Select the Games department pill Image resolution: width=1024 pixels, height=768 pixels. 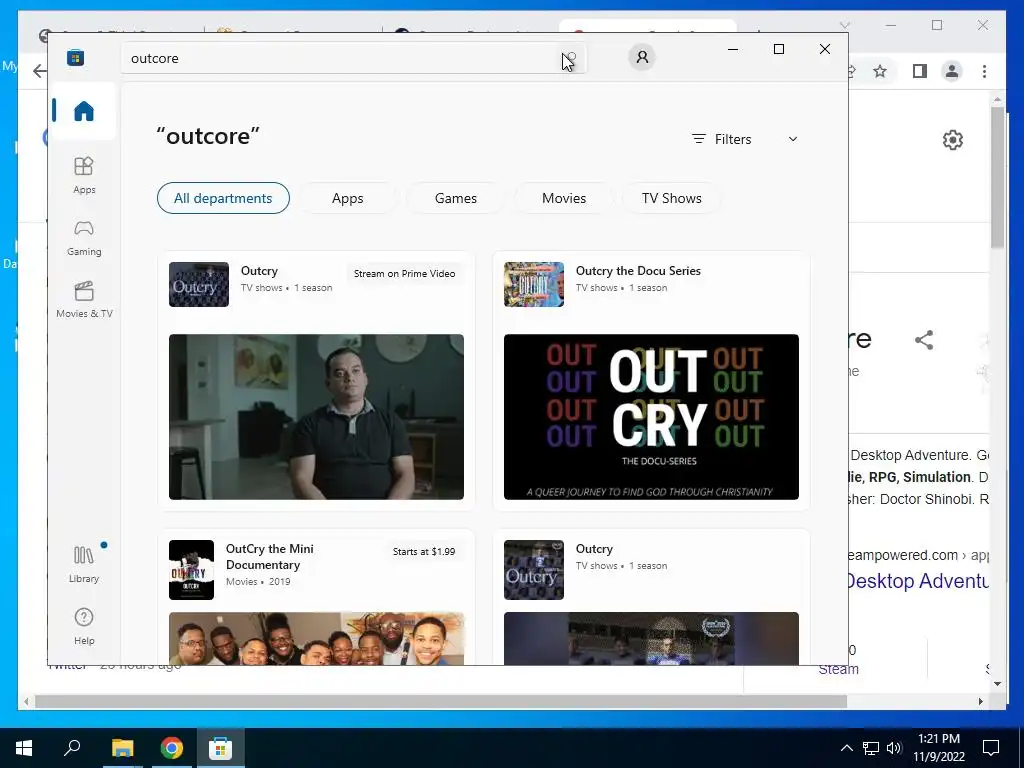tap(456, 198)
